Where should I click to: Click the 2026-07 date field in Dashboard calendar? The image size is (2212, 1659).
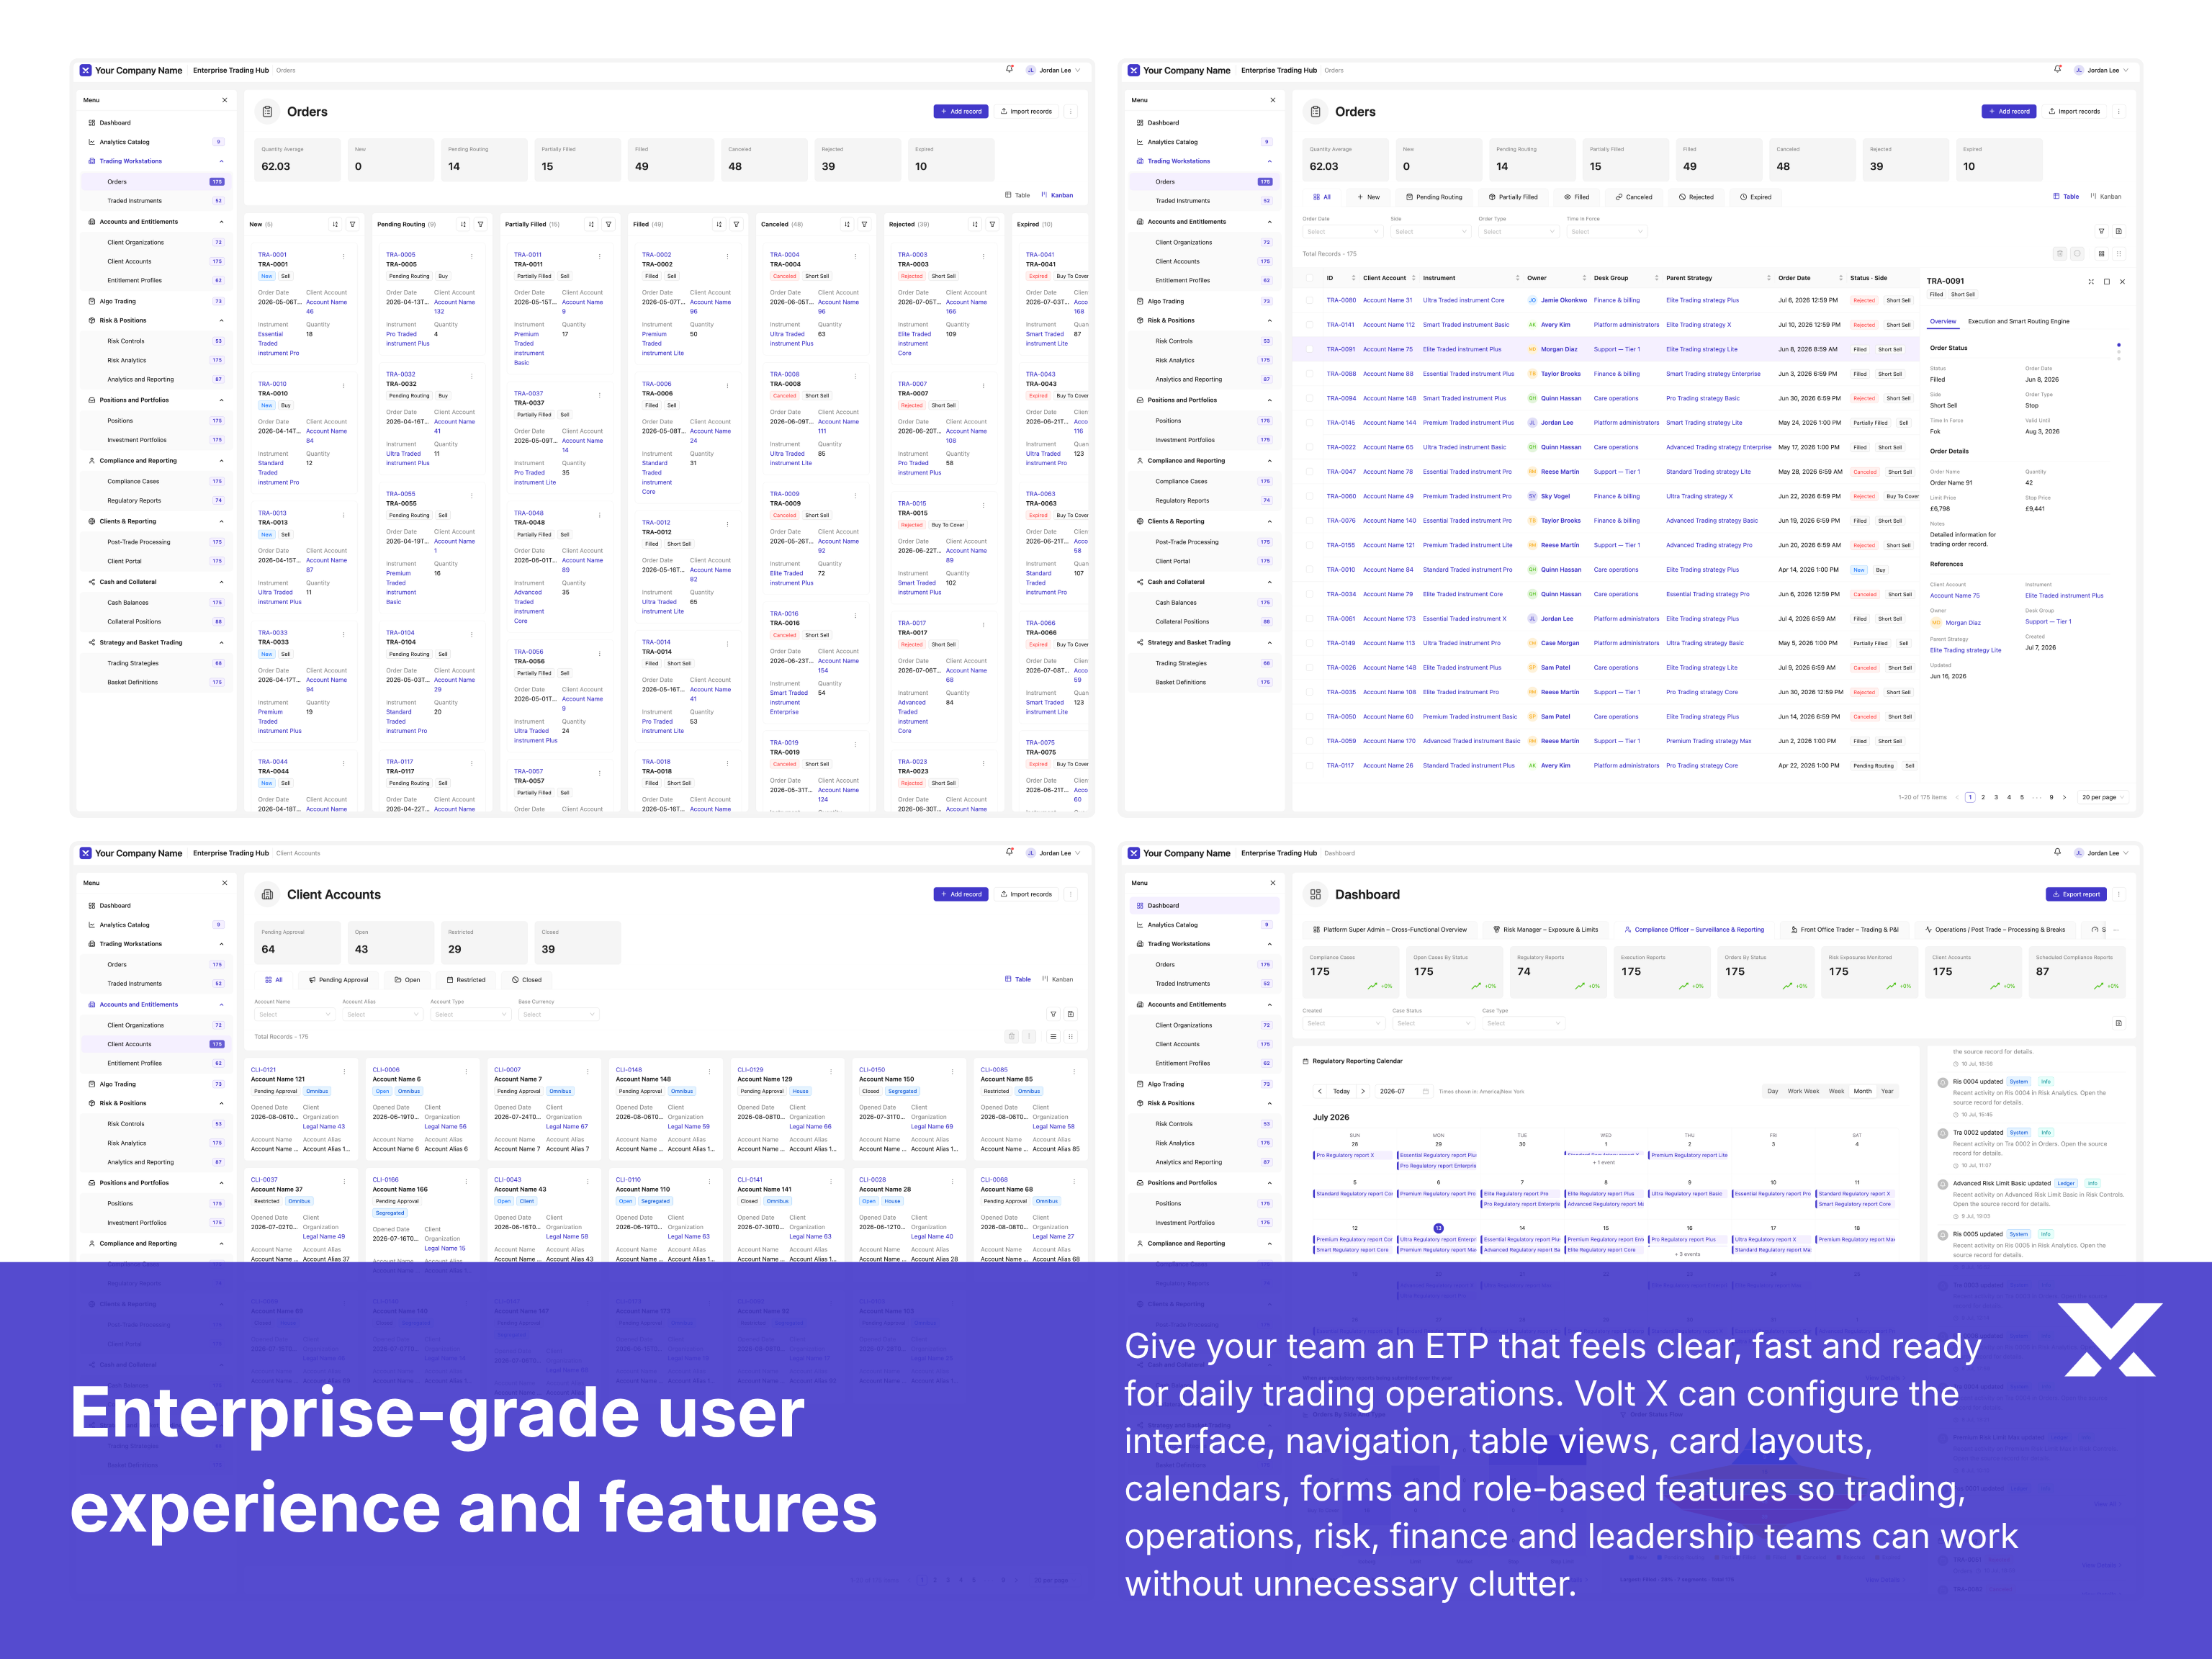(1404, 1091)
